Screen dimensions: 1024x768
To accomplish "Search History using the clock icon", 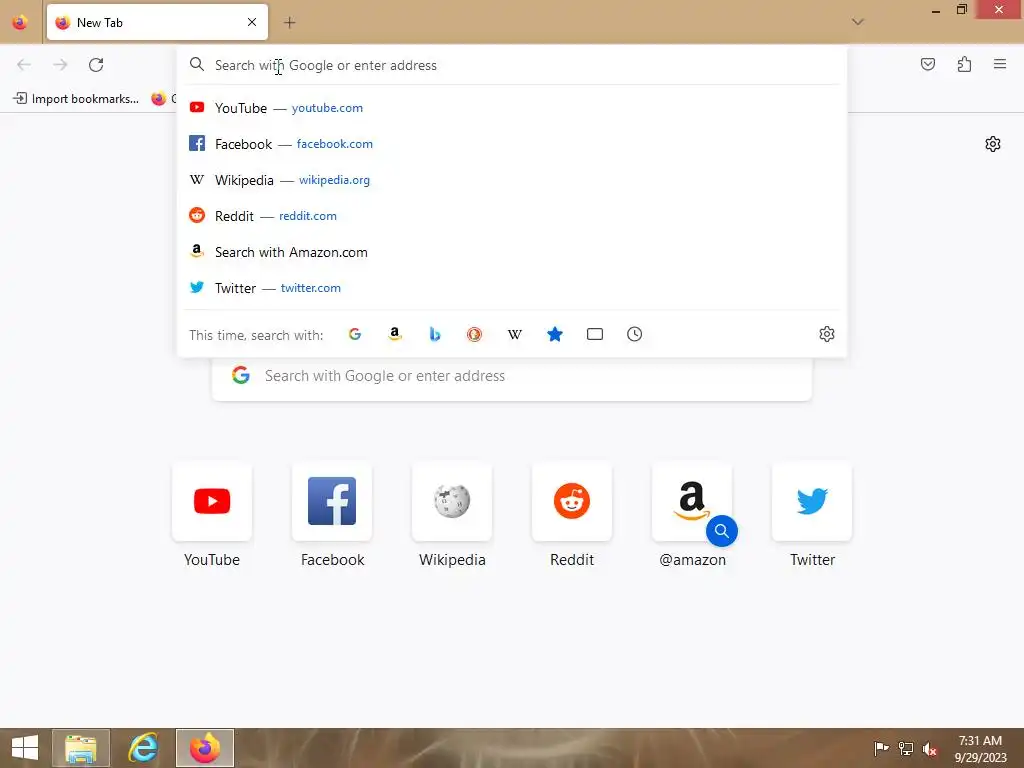I will pos(635,334).
